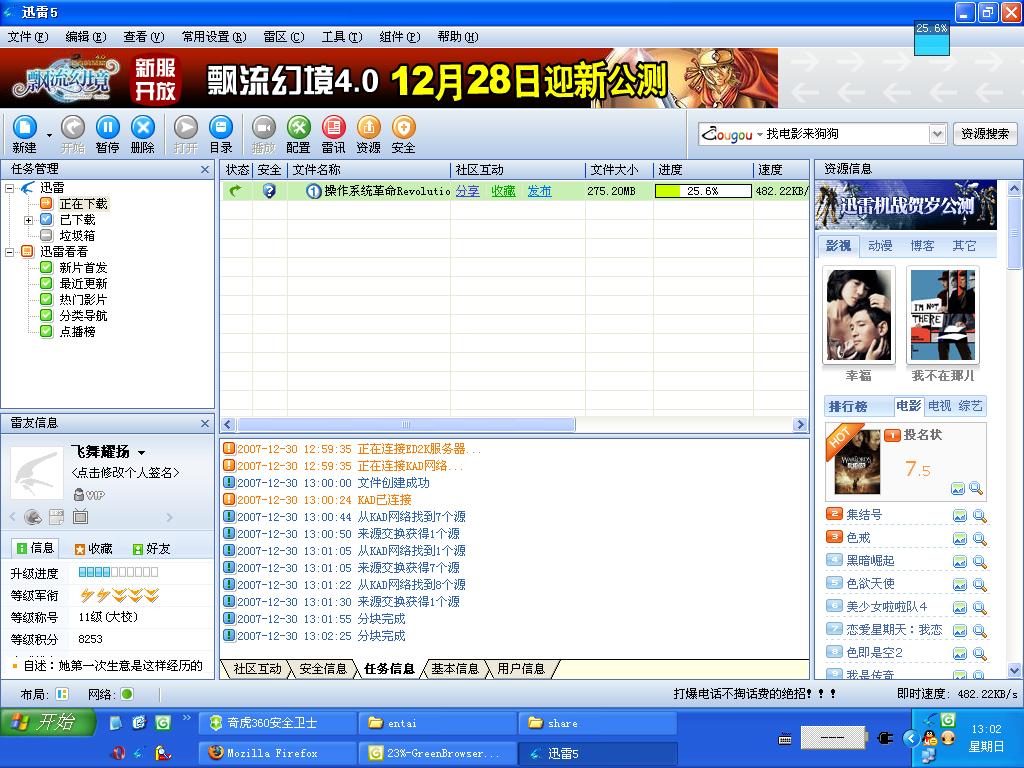The image size is (1024, 768).
Task: Select 正在下载 in the task tree
Action: tap(83, 204)
